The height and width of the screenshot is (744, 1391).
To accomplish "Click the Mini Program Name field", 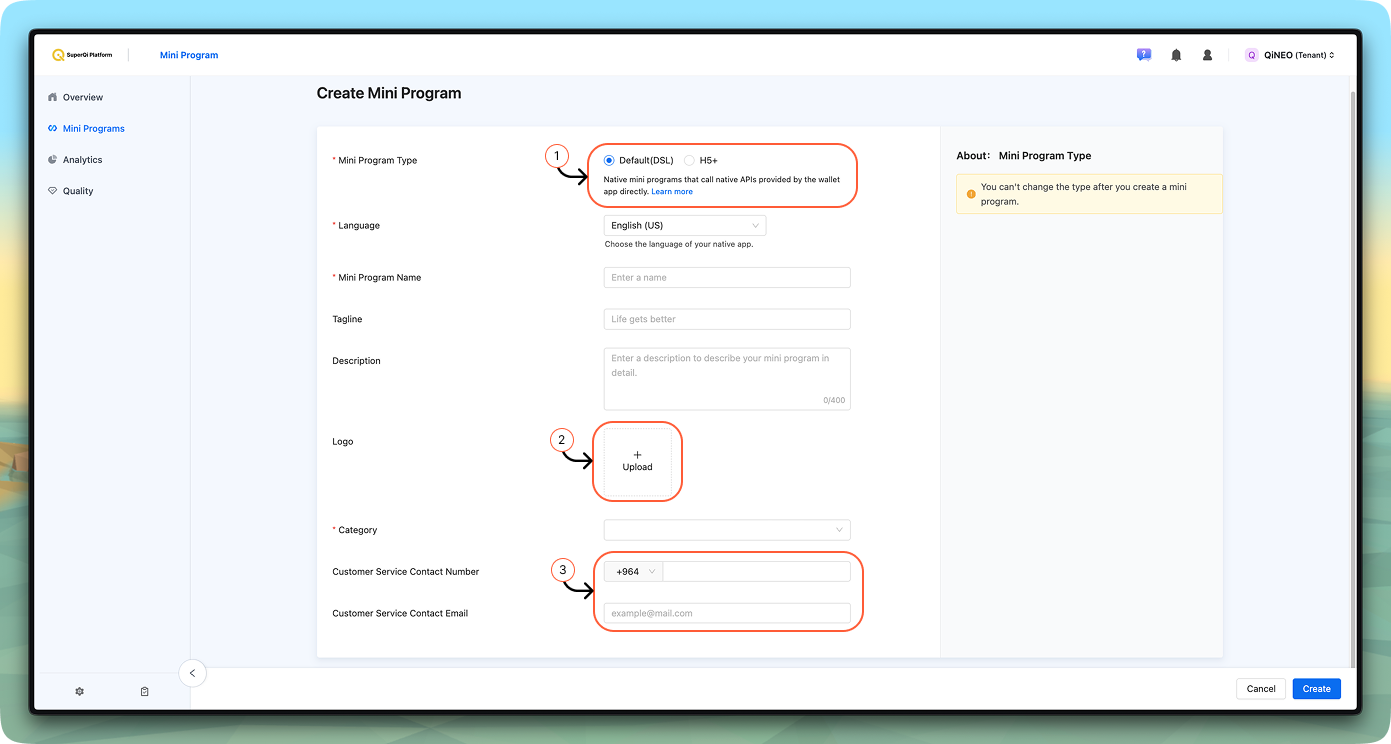I will tap(727, 277).
